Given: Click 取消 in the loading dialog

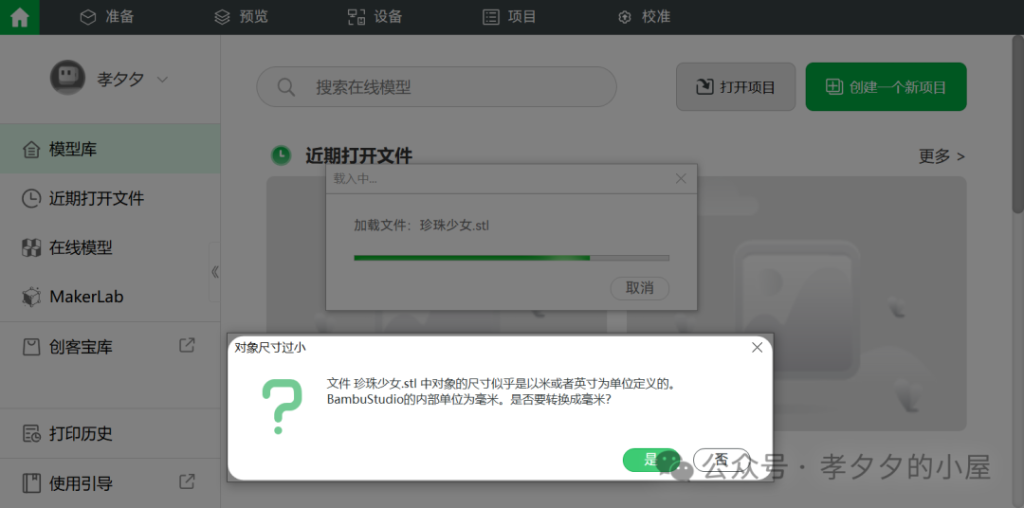Looking at the screenshot, I should [x=639, y=288].
